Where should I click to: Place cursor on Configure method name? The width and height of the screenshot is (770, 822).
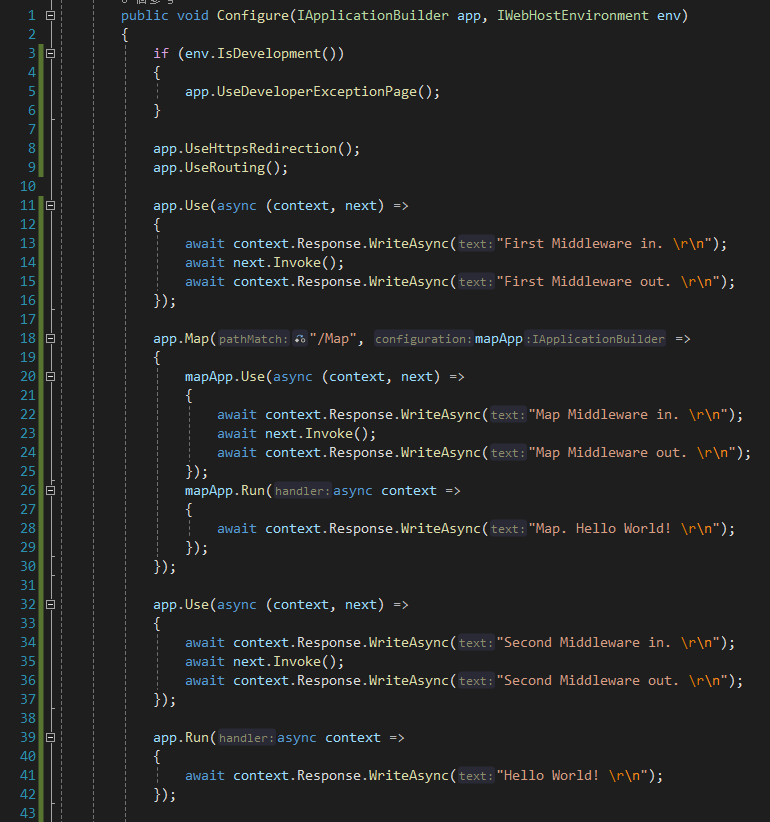253,16
